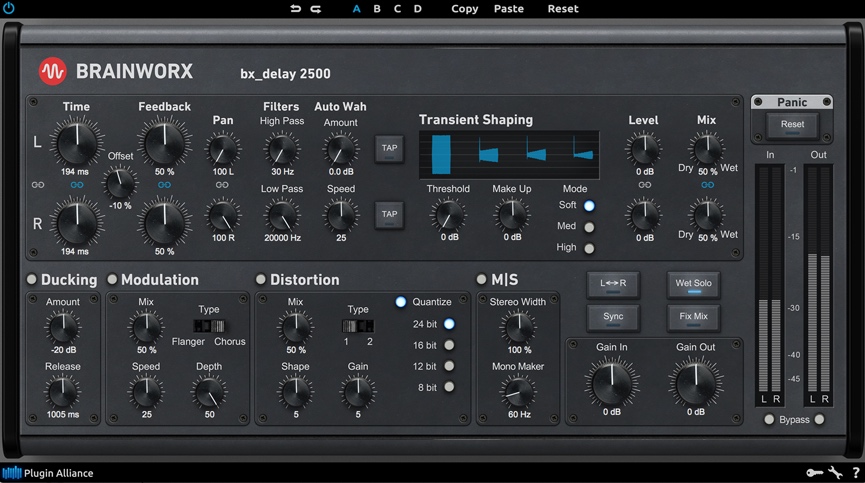The height and width of the screenshot is (483, 865).
Task: Select 12 bit quantize depth
Action: [450, 366]
